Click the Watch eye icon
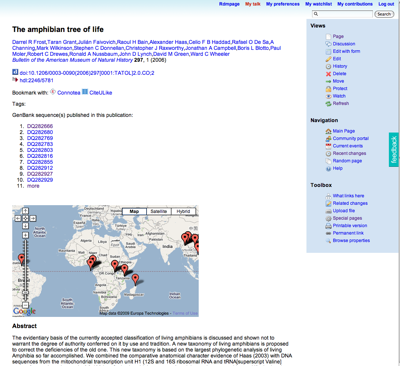This screenshot has height=366, width=400. 328,96
